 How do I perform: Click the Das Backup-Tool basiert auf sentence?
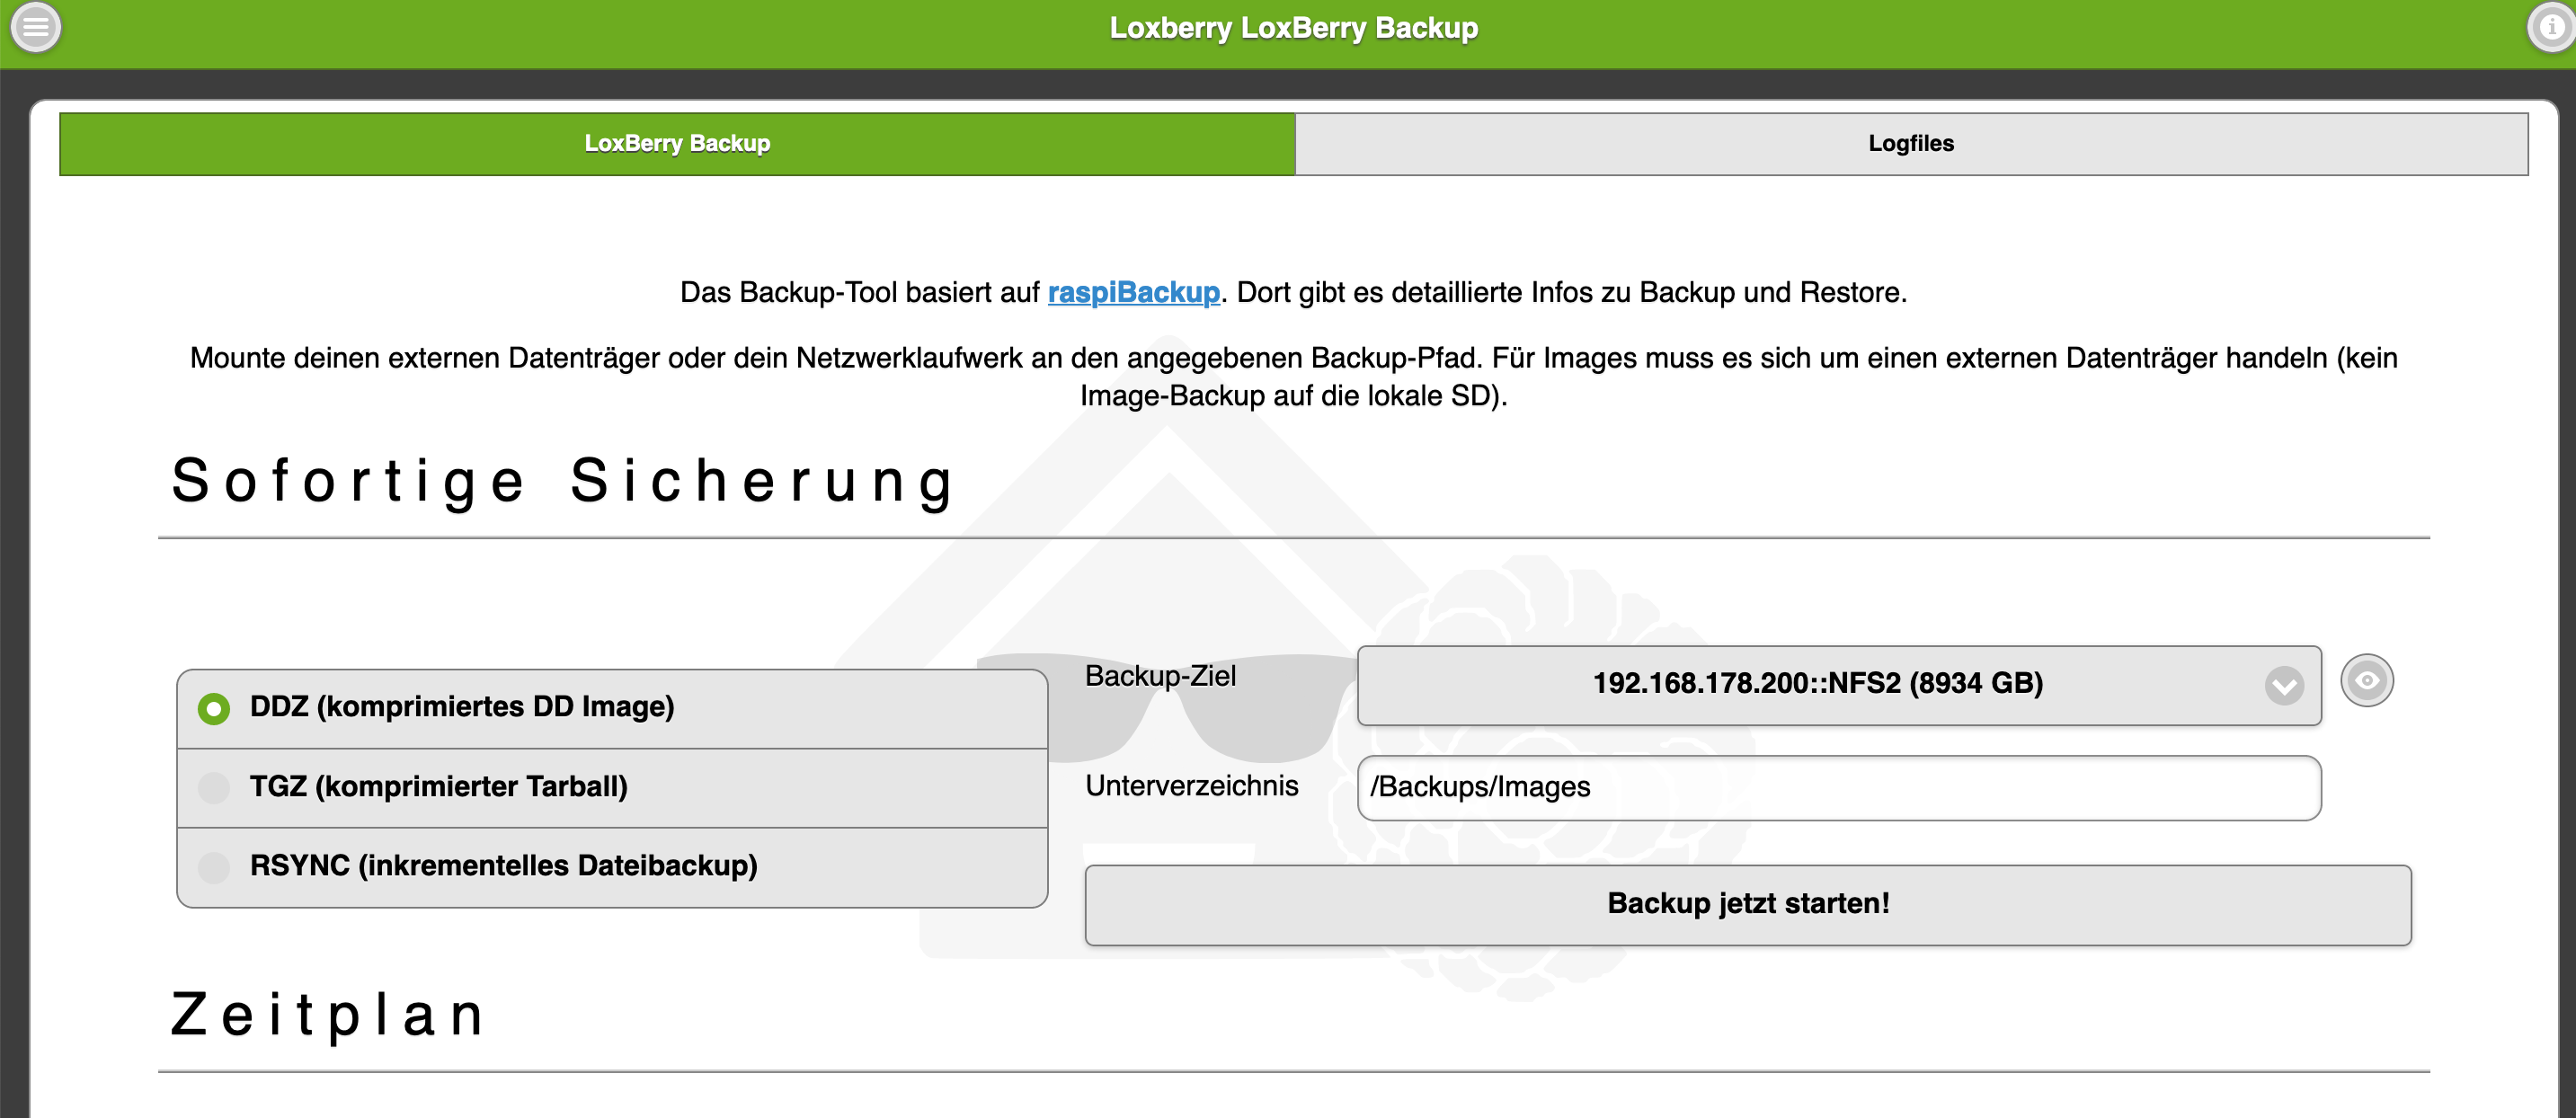pos(860,293)
